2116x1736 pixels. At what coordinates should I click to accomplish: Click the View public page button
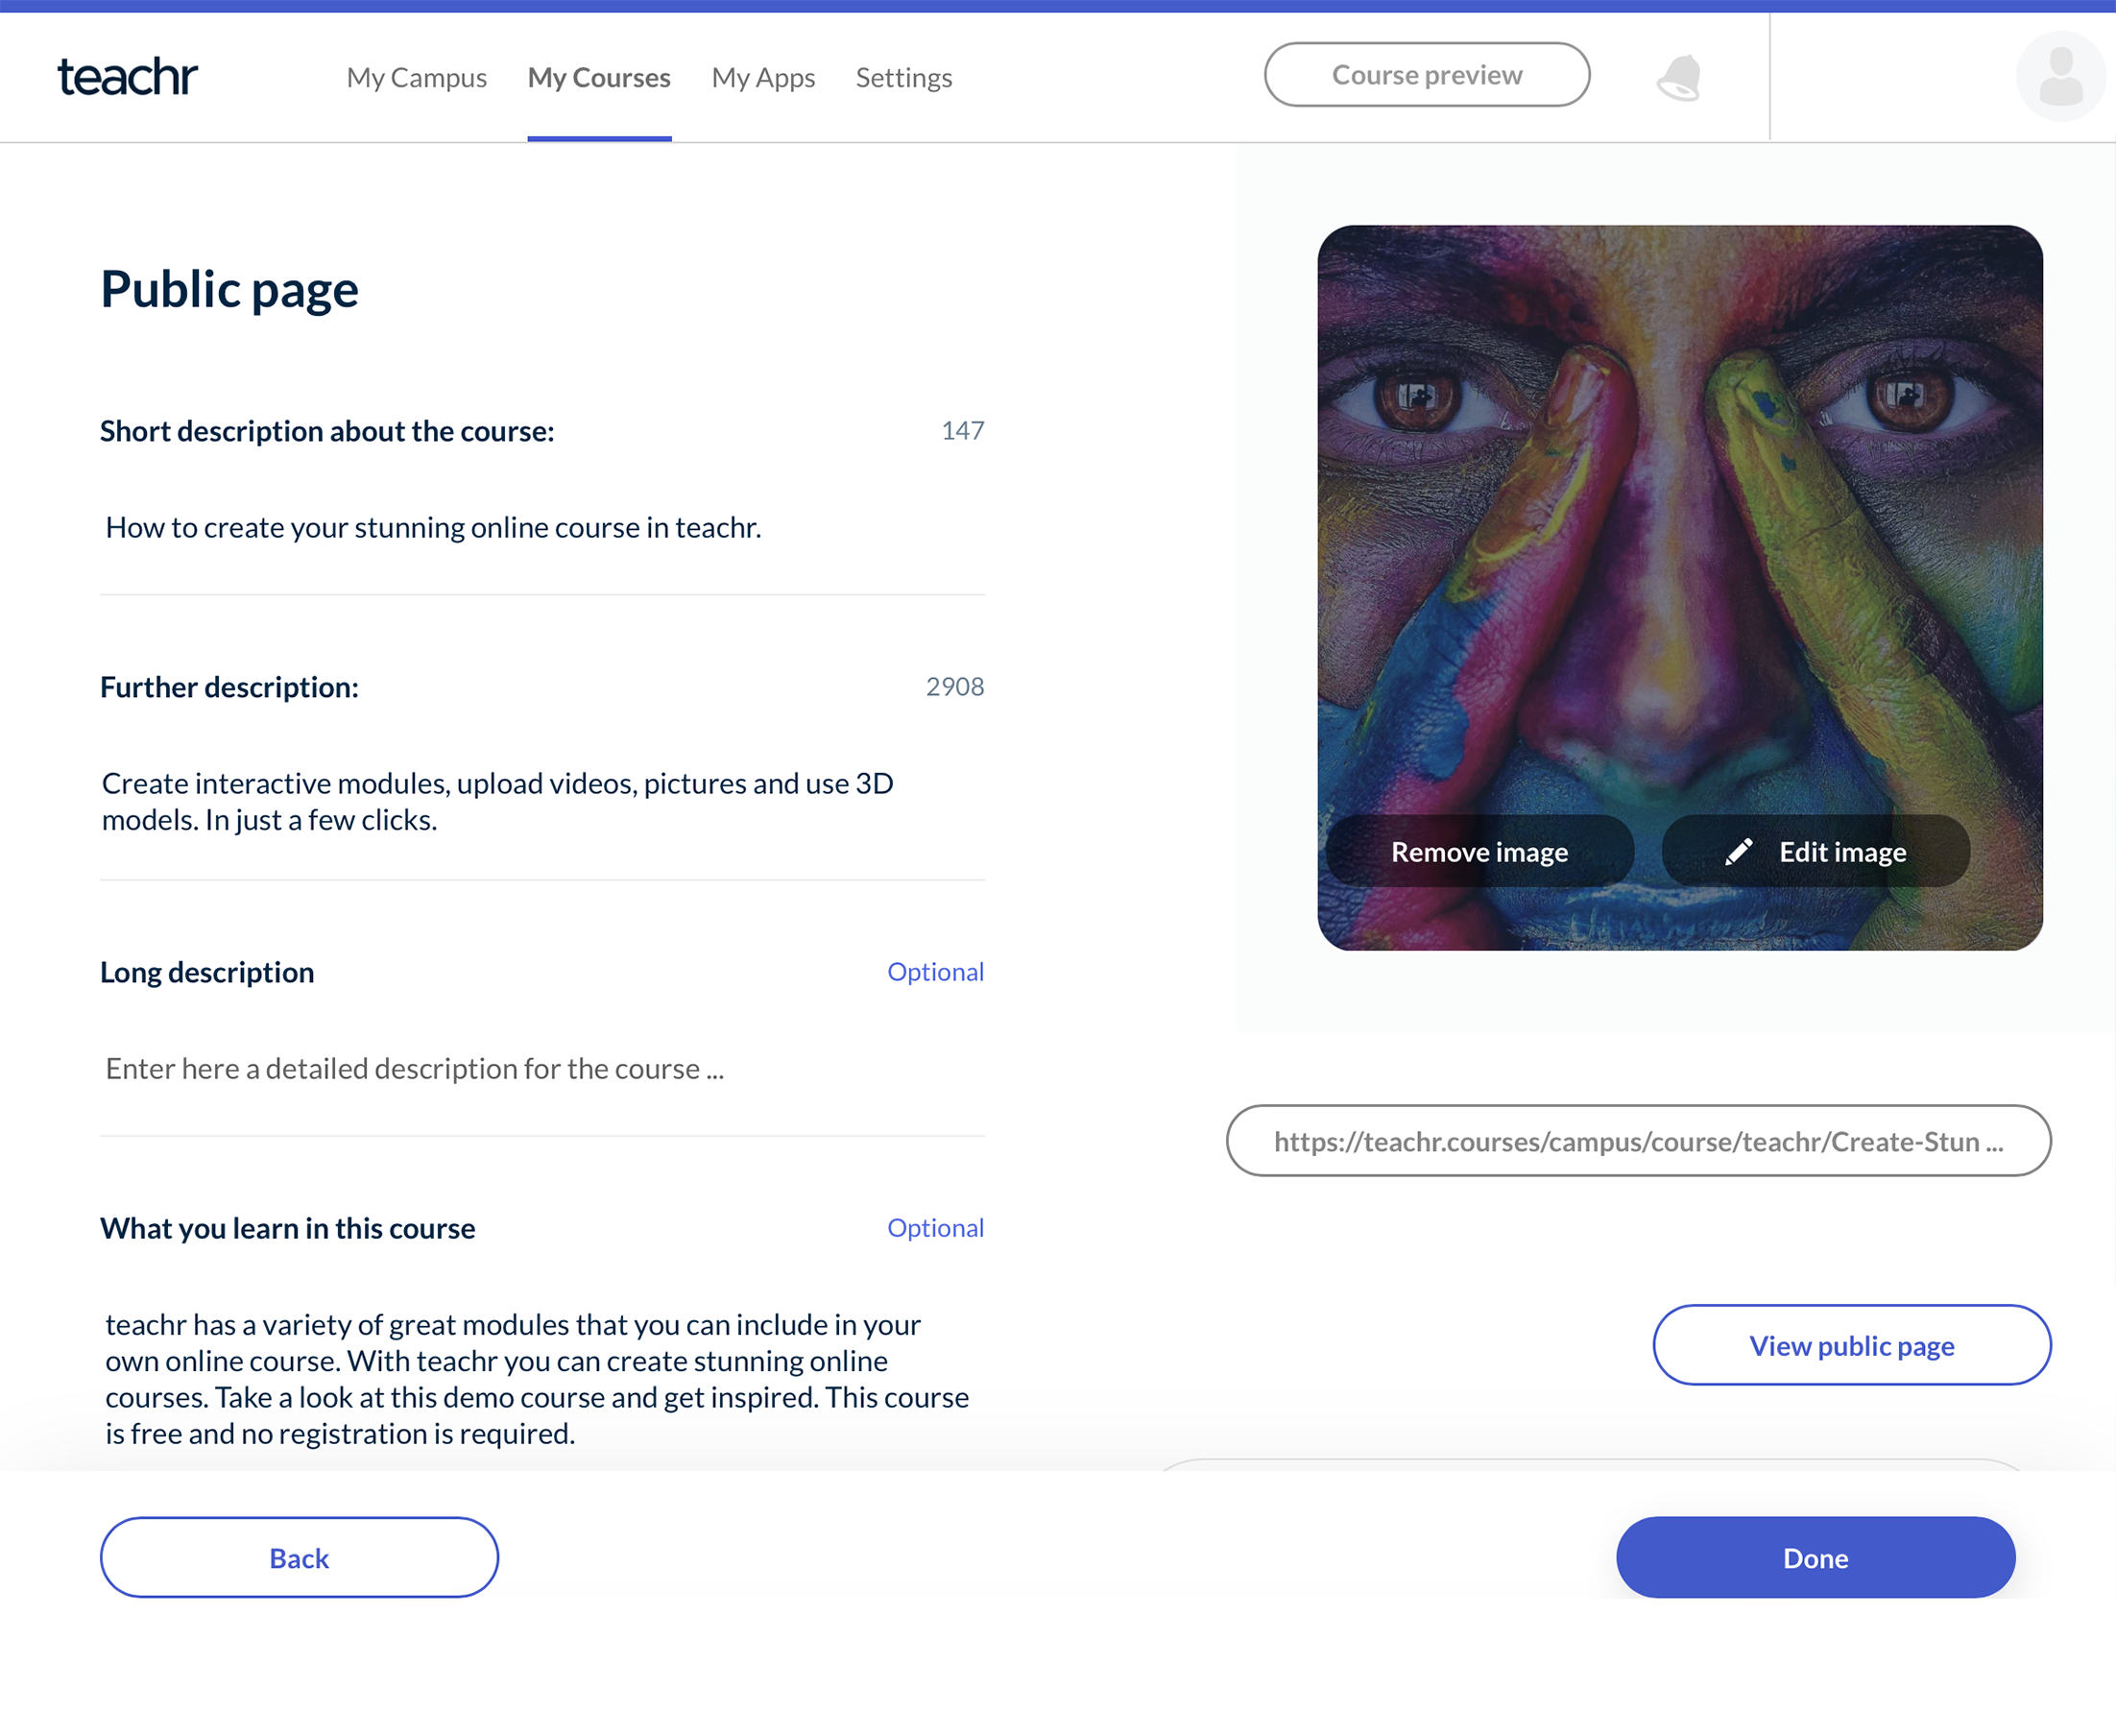[1852, 1345]
